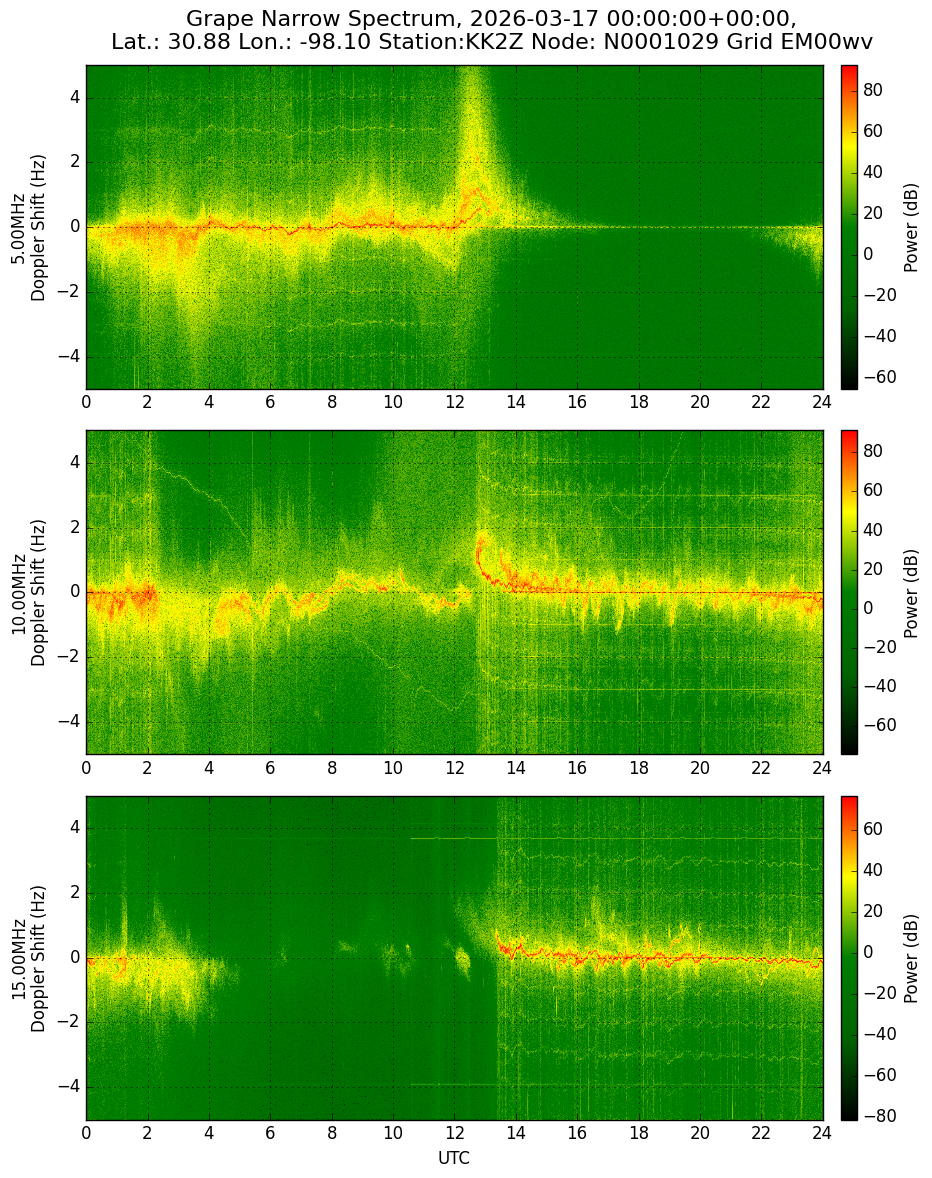The width and height of the screenshot is (932, 1178).
Task: Click the top colorbar next to the 5.00MHz plot
Action: pos(849,228)
